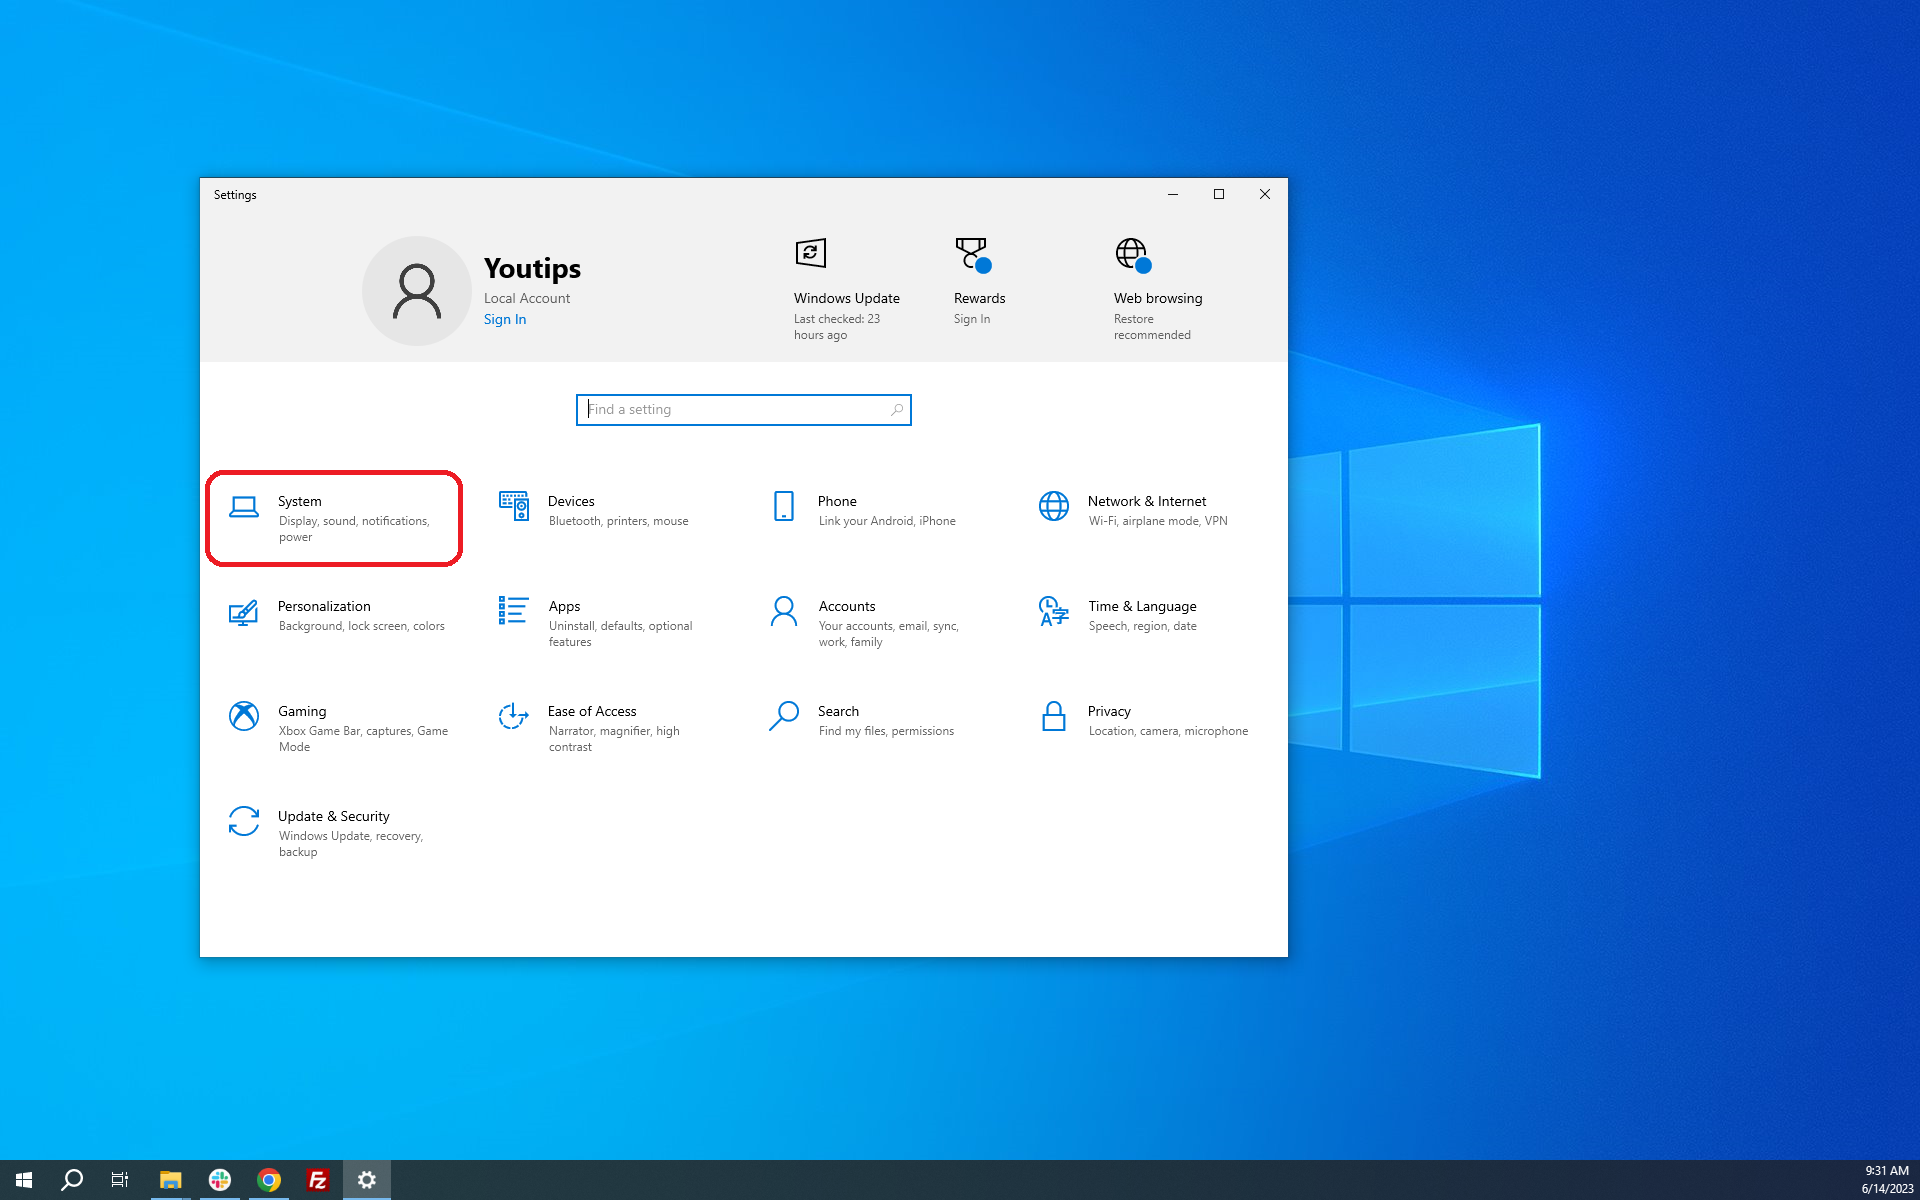Click the Sign In link under Youtips
The height and width of the screenshot is (1200, 1920).
(x=504, y=319)
